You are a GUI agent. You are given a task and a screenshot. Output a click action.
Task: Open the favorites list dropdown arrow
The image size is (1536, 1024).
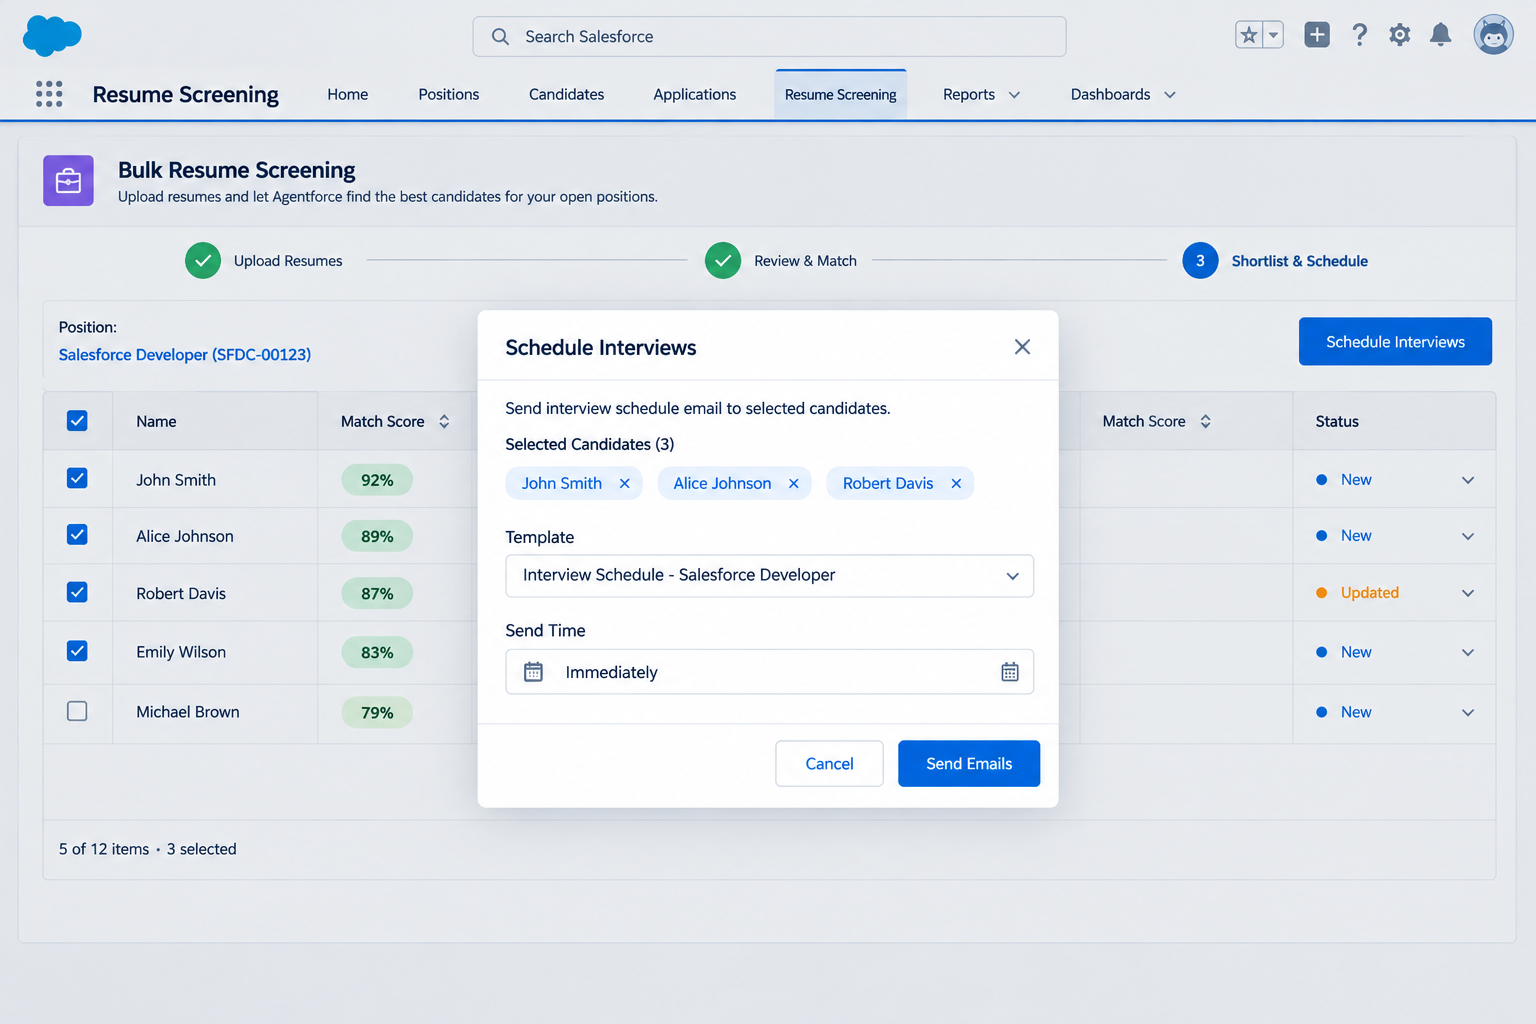(1273, 35)
